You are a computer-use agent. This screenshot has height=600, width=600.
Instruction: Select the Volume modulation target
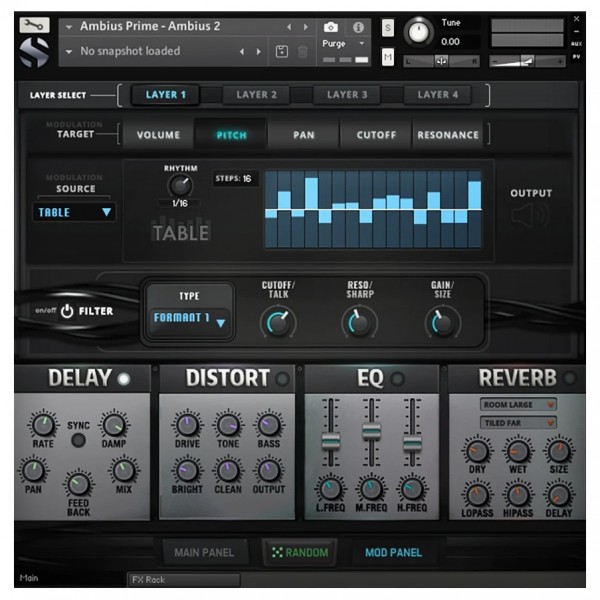tap(158, 135)
